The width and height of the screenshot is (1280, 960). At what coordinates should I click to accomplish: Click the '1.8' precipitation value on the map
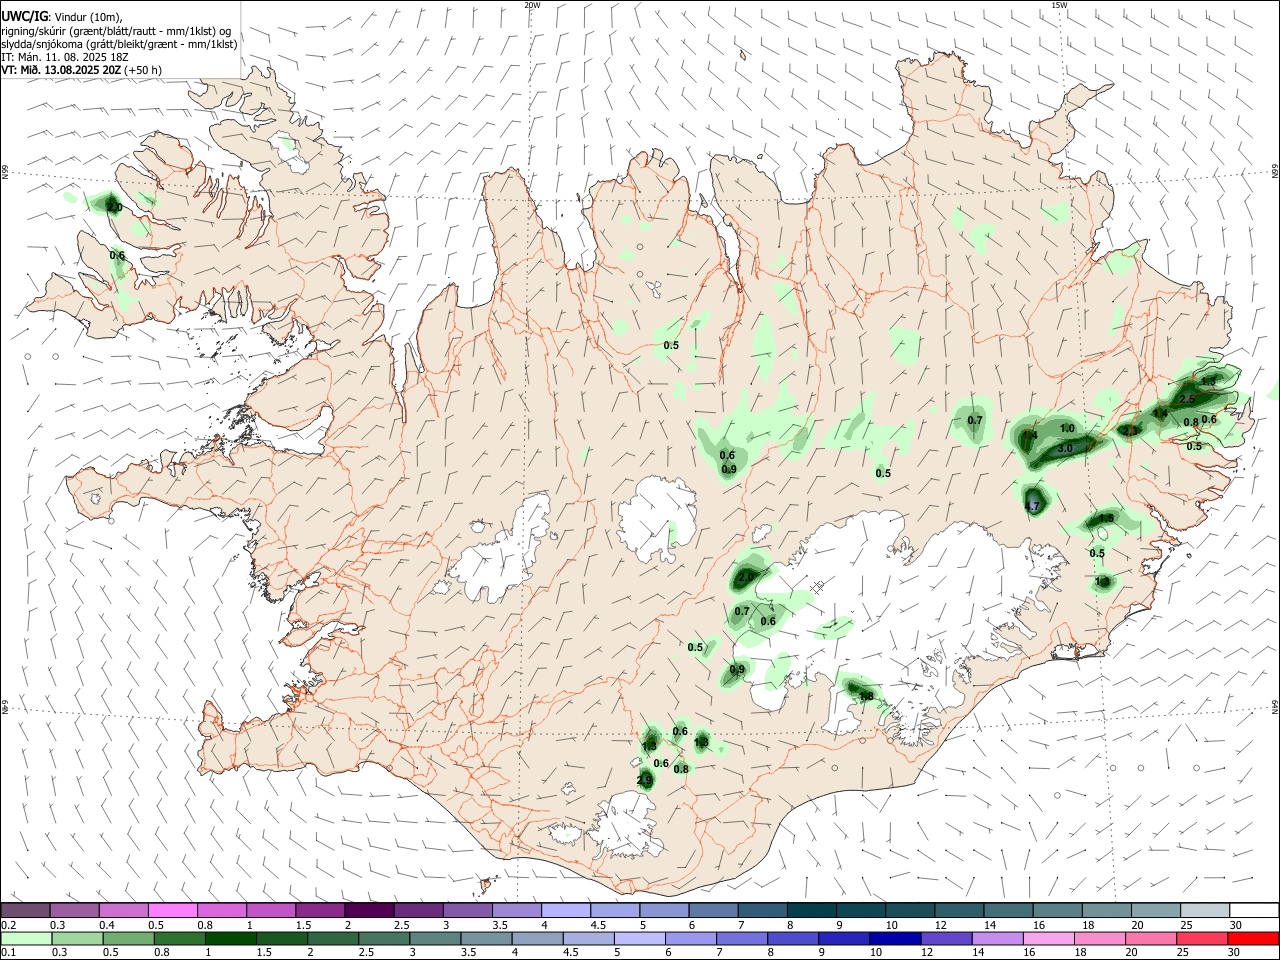(867, 696)
